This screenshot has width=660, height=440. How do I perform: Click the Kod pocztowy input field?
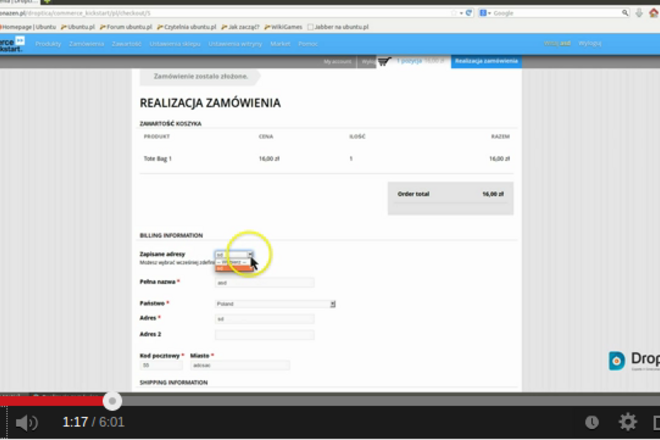(161, 365)
